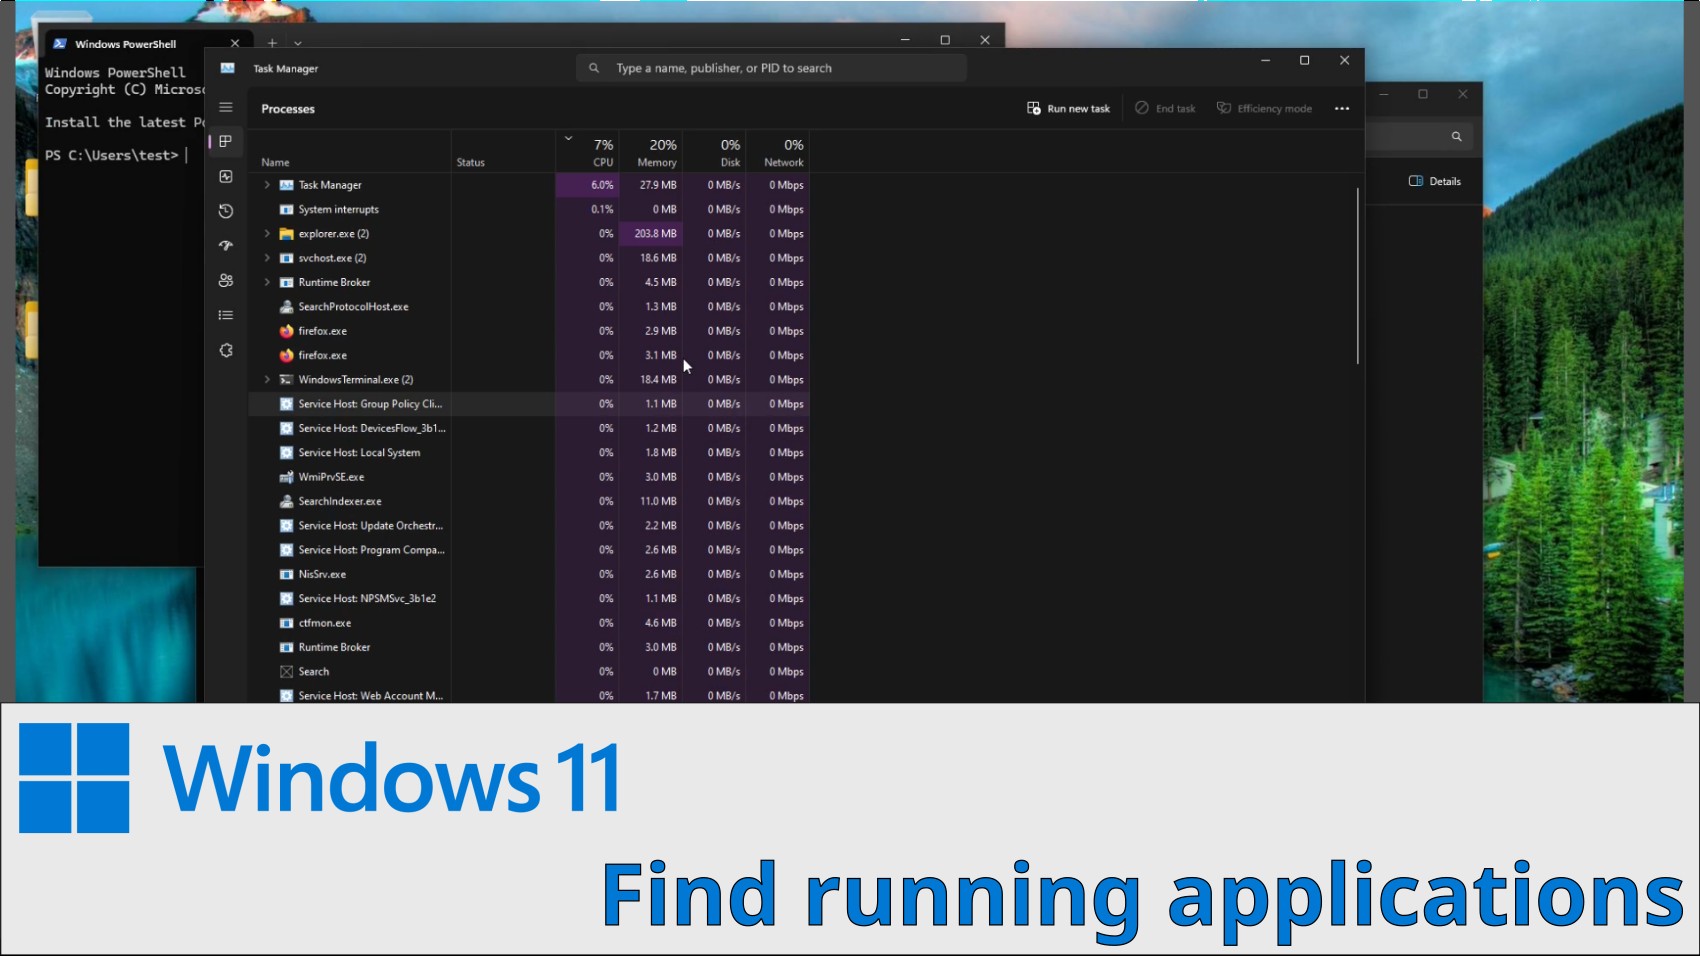Click the Task Manager search box

(770, 68)
